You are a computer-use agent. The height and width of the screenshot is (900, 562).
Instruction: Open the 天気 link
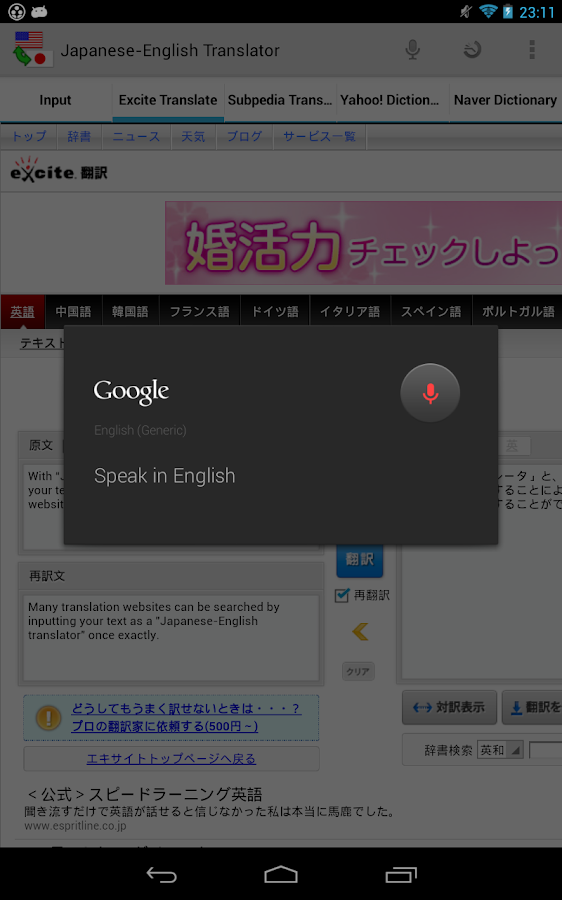point(193,137)
